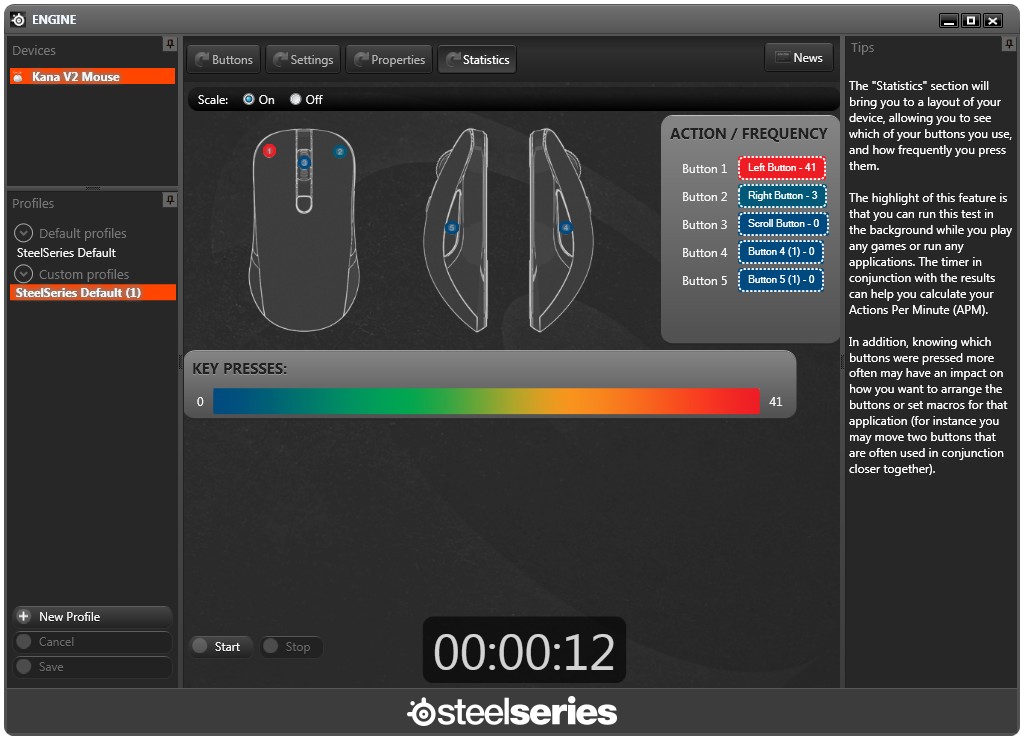Click red button 1 marker on mouse diagram
The width and height of the screenshot is (1024, 740).
coord(269,151)
